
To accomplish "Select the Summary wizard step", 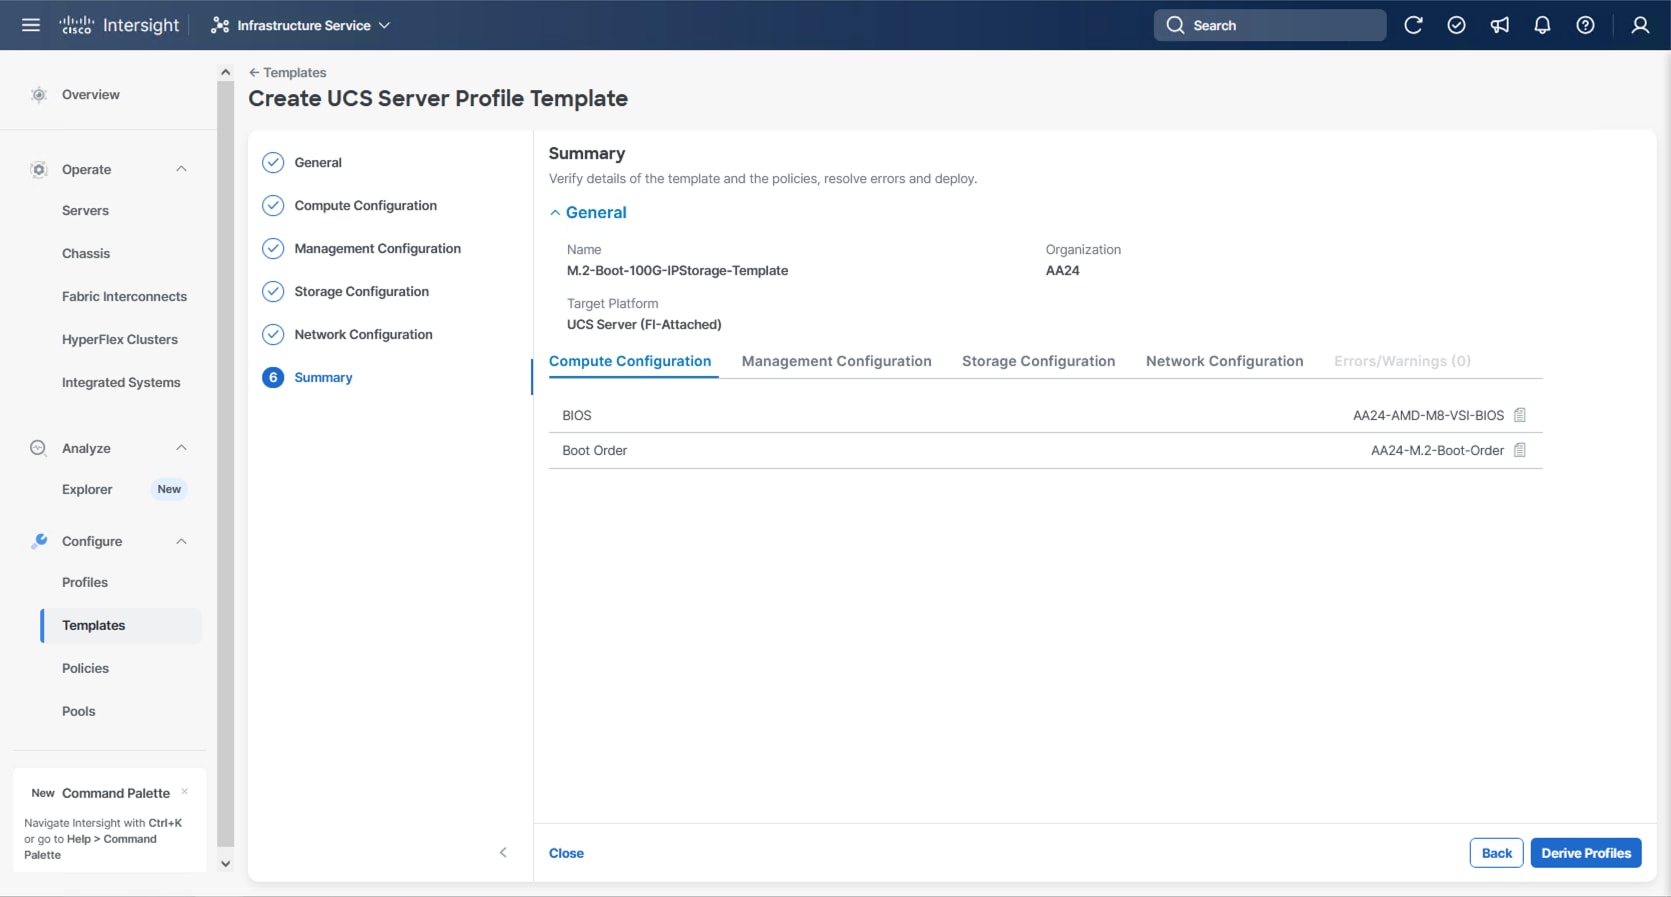I will (x=324, y=378).
